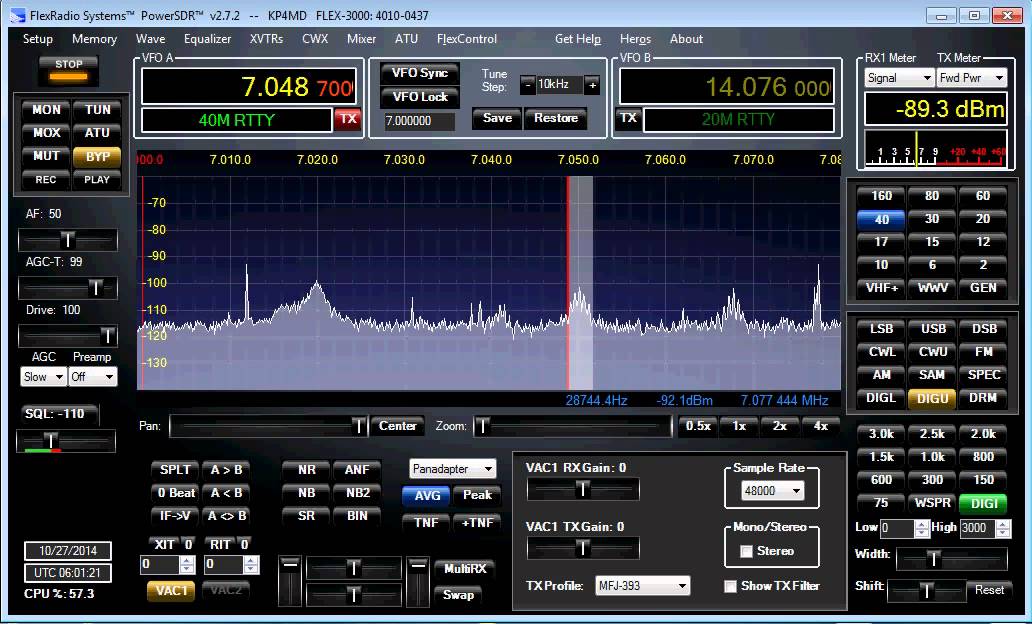
Task: Click the filter Reset button
Action: point(989,590)
